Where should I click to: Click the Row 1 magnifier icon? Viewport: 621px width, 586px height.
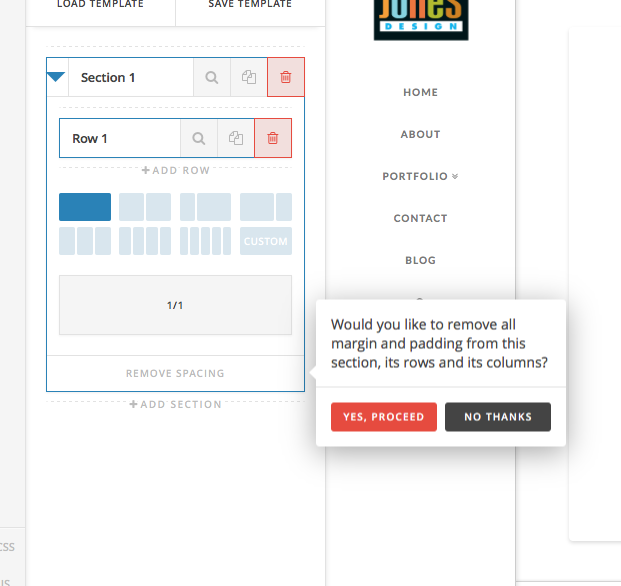(x=199, y=138)
